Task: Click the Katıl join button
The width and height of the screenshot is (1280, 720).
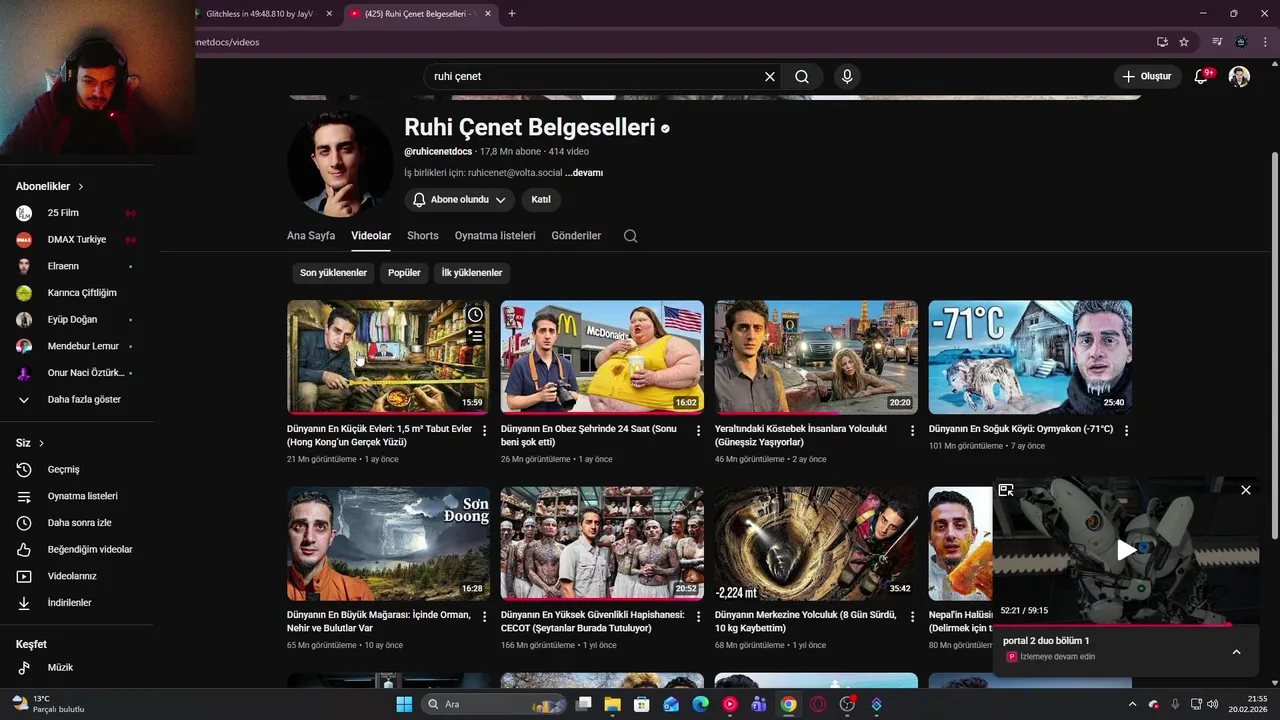Action: [x=541, y=200]
